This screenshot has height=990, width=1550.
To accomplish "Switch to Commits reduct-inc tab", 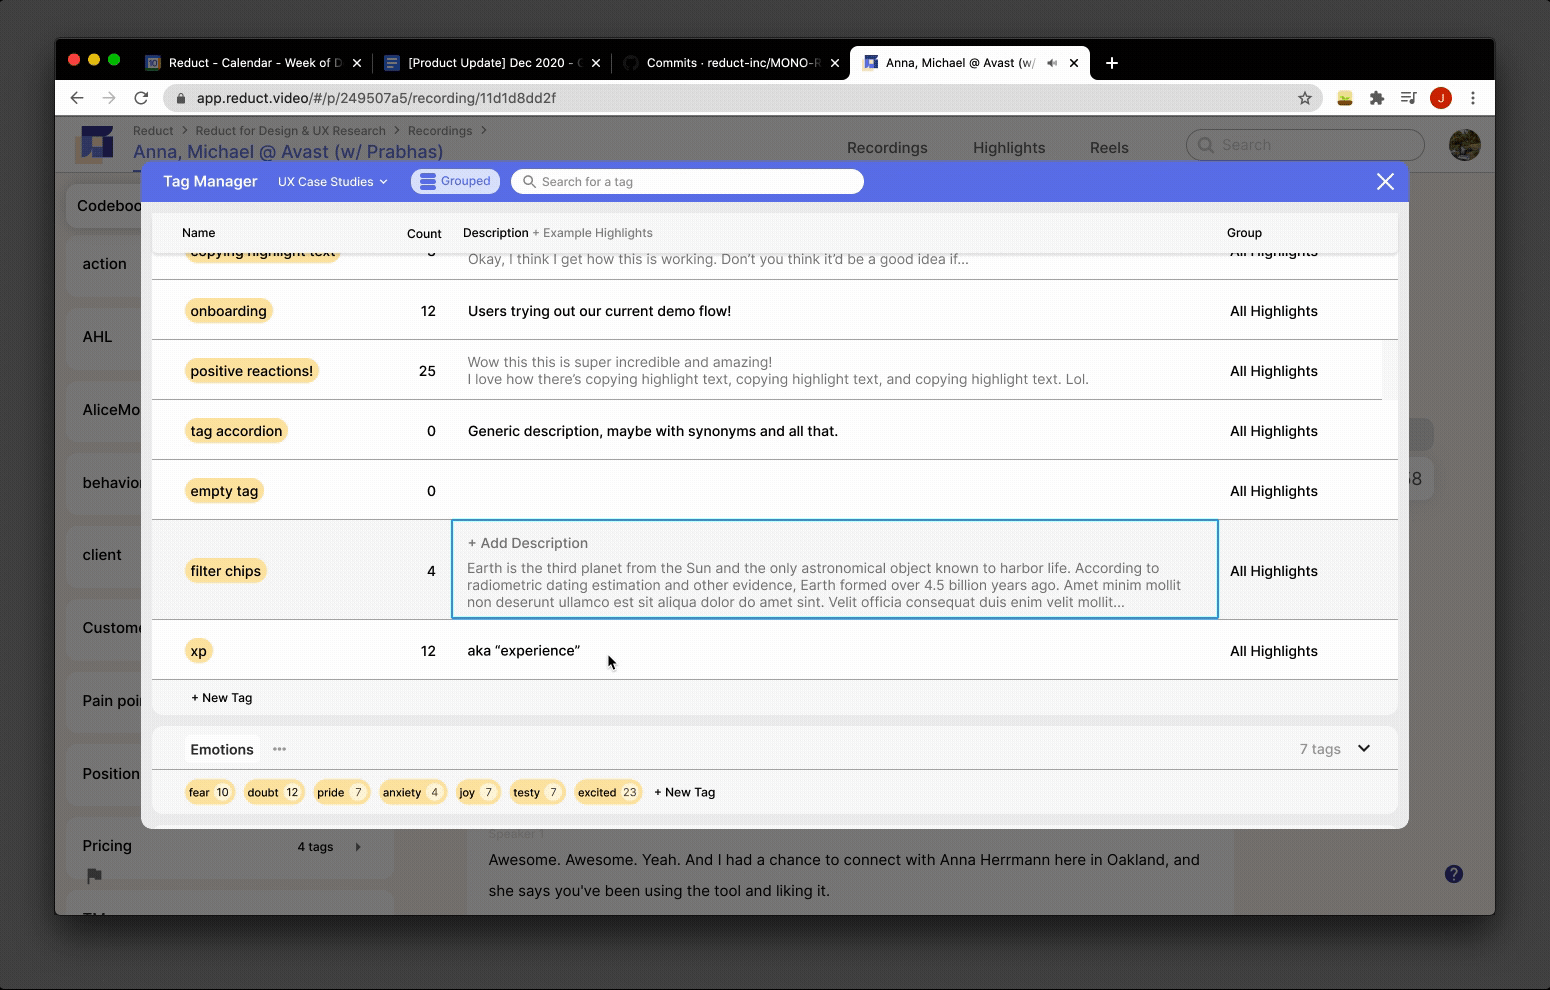I will 732,63.
